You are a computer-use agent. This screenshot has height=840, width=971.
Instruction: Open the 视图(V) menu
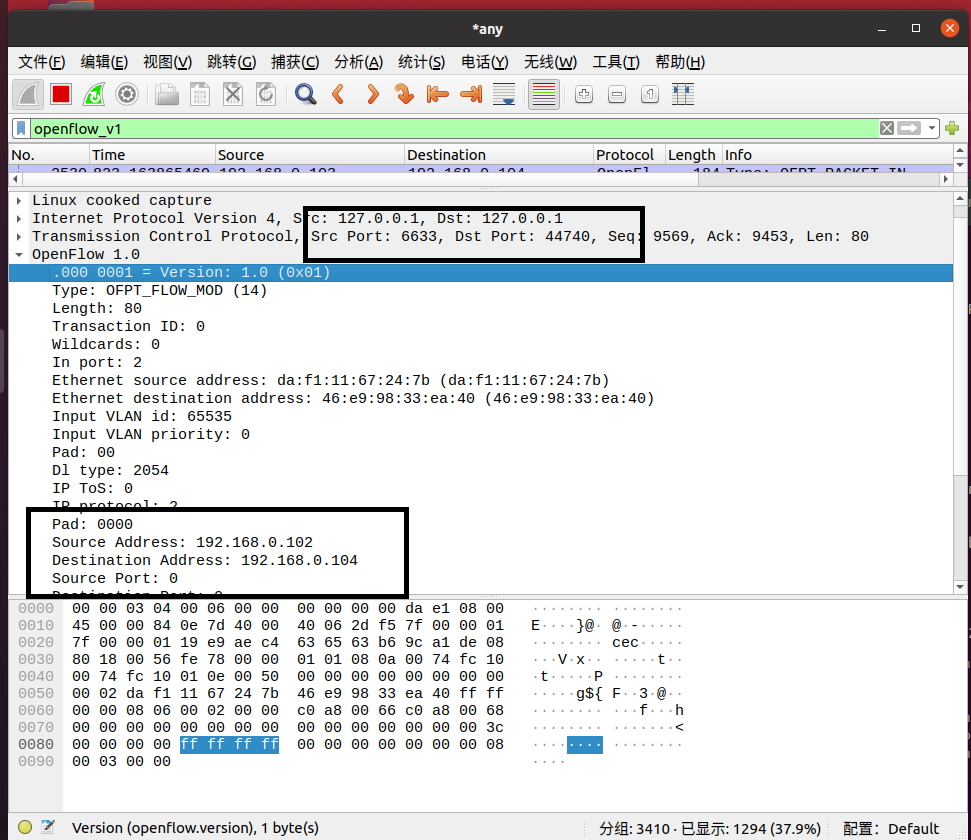[x=167, y=62]
